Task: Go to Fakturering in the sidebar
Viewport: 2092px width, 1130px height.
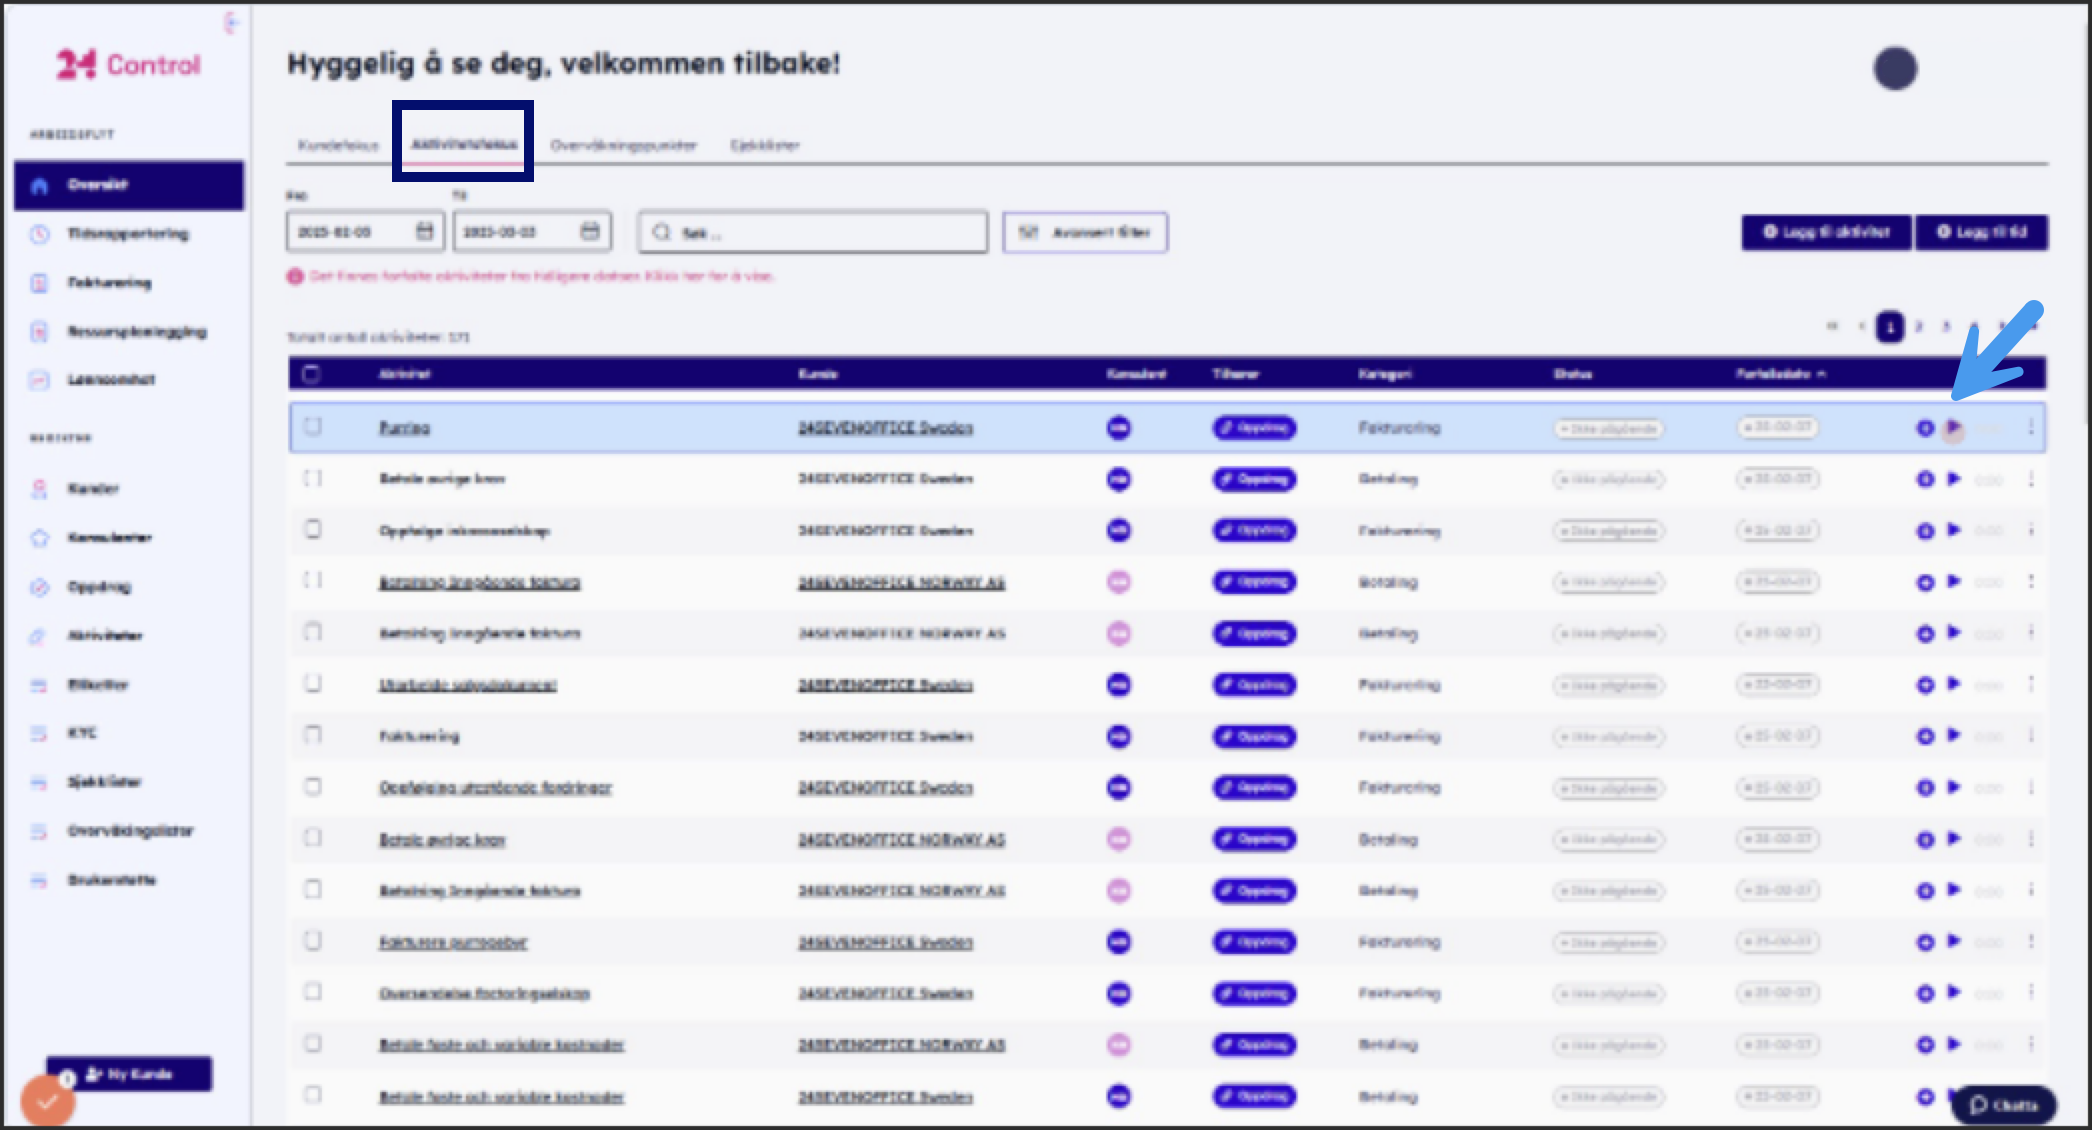Action: 109,283
